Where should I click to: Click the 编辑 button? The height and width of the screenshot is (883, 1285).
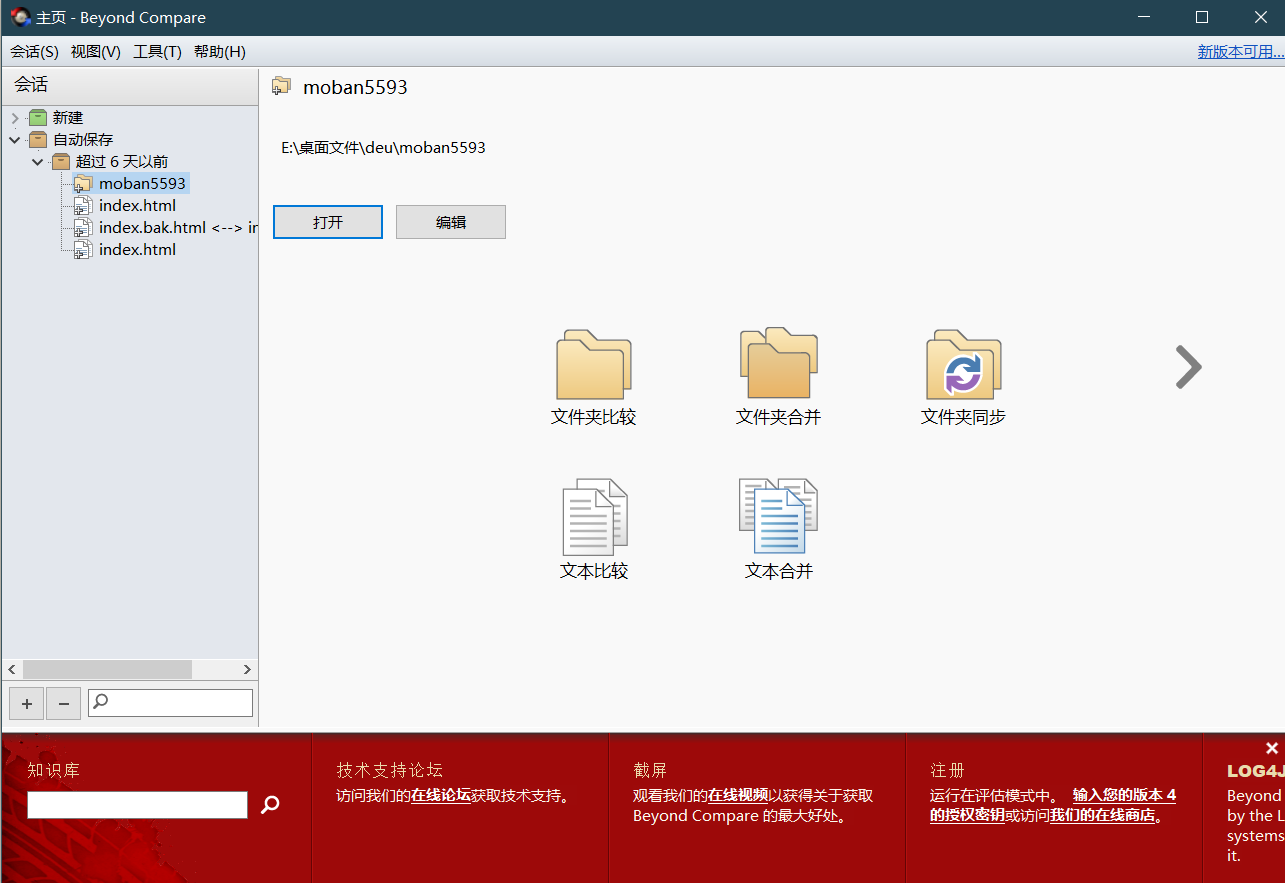pos(451,222)
